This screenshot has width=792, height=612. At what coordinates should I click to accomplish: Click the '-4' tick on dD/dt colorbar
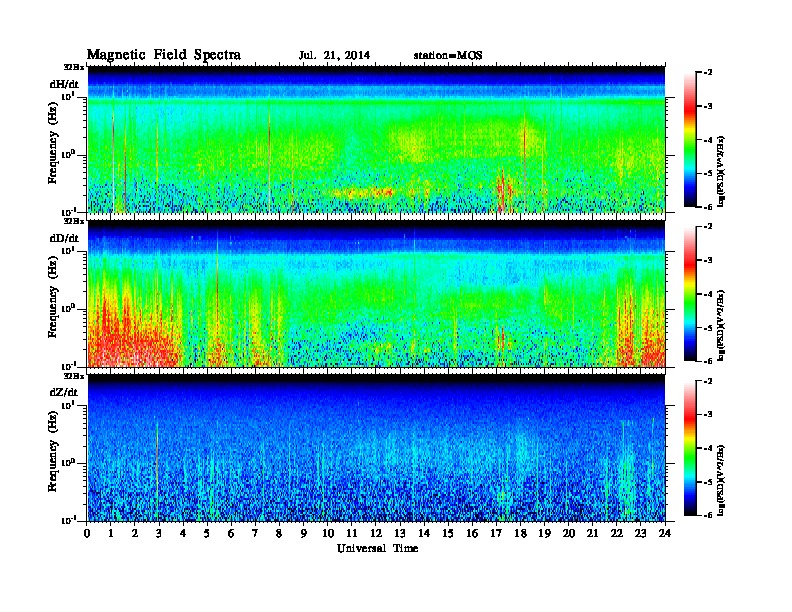pyautogui.click(x=708, y=294)
